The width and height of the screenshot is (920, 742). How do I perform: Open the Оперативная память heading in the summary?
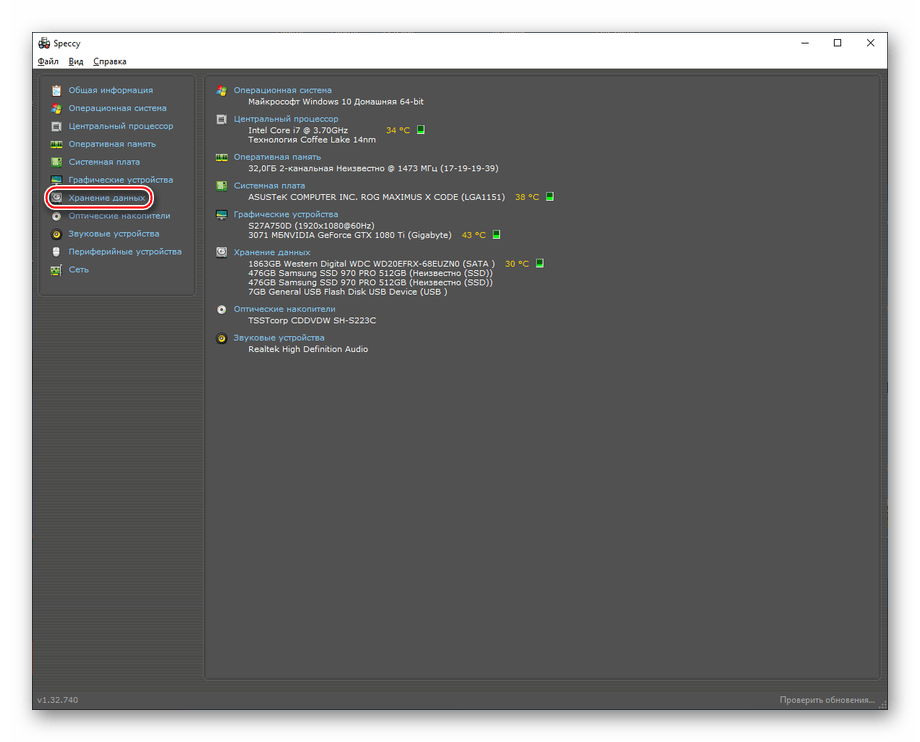coord(277,157)
